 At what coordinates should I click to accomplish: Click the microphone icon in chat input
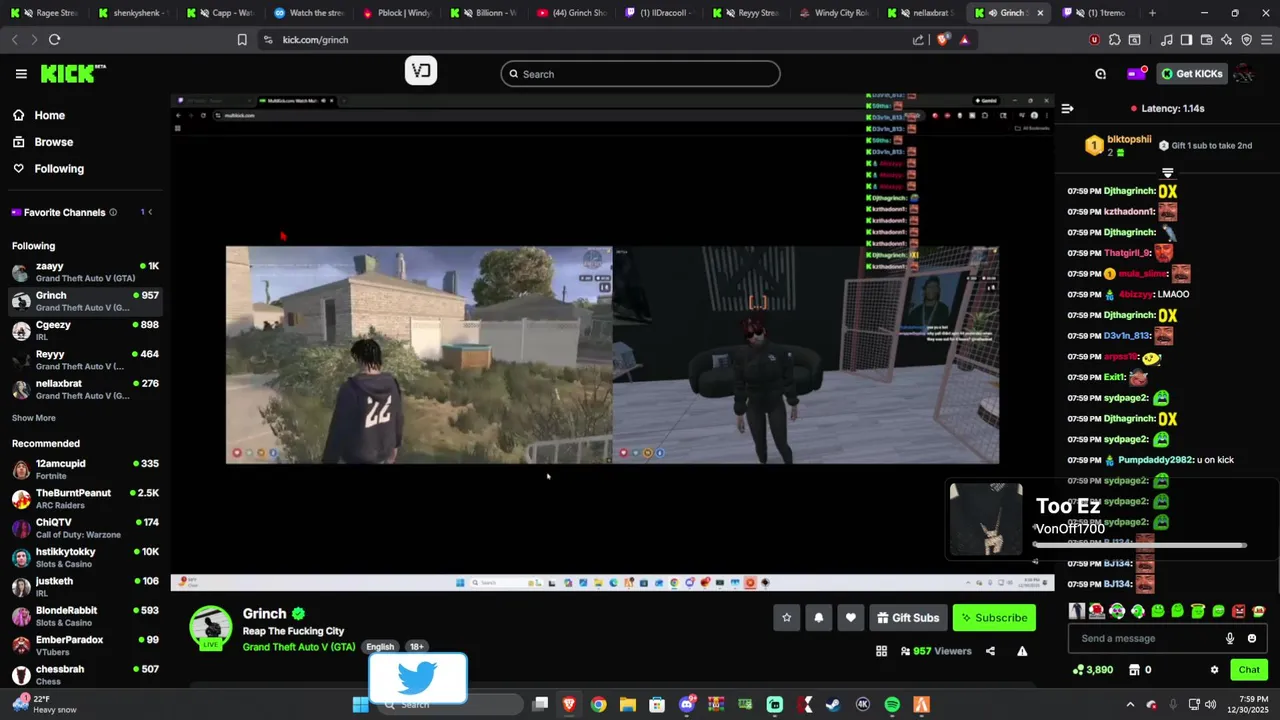1230,638
